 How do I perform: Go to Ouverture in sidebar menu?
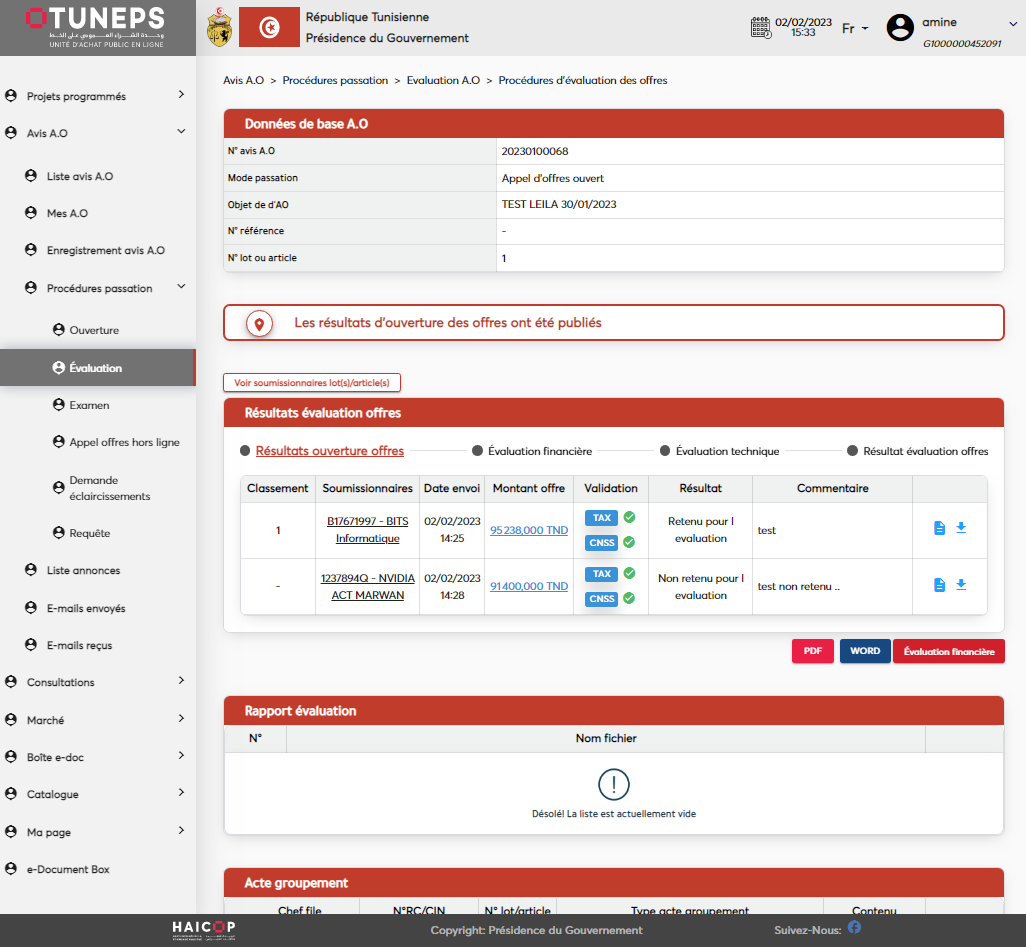pyautogui.click(x=94, y=330)
